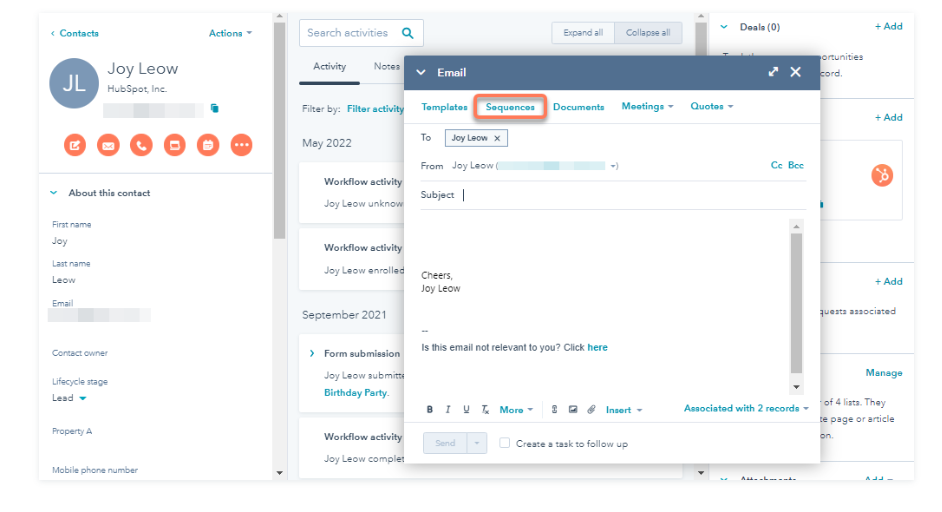This screenshot has height=512, width=942.
Task: Open the Send button dropdown arrow
Action: [476, 443]
